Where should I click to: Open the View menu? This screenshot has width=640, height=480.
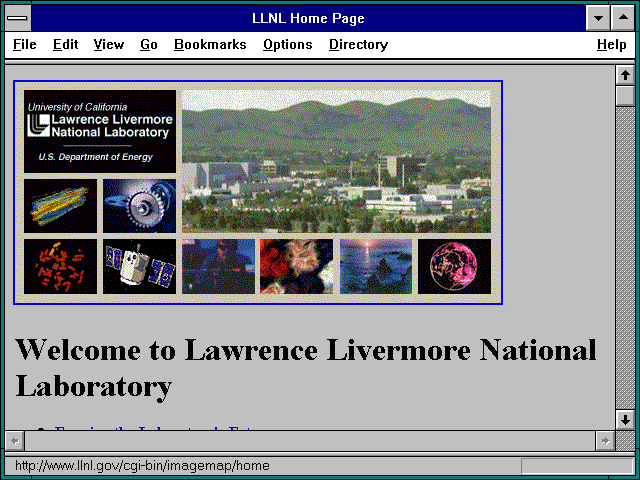pyautogui.click(x=109, y=44)
